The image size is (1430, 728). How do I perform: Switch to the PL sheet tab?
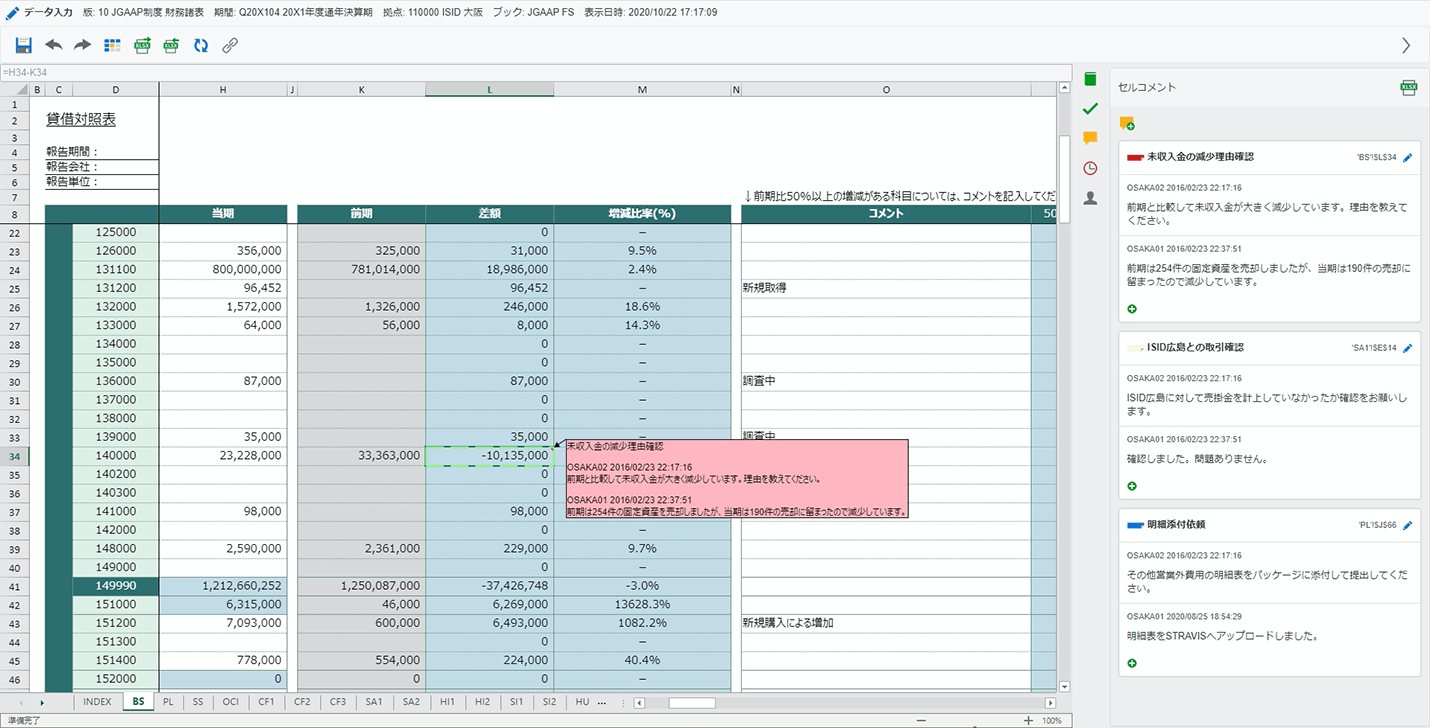pyautogui.click(x=168, y=702)
